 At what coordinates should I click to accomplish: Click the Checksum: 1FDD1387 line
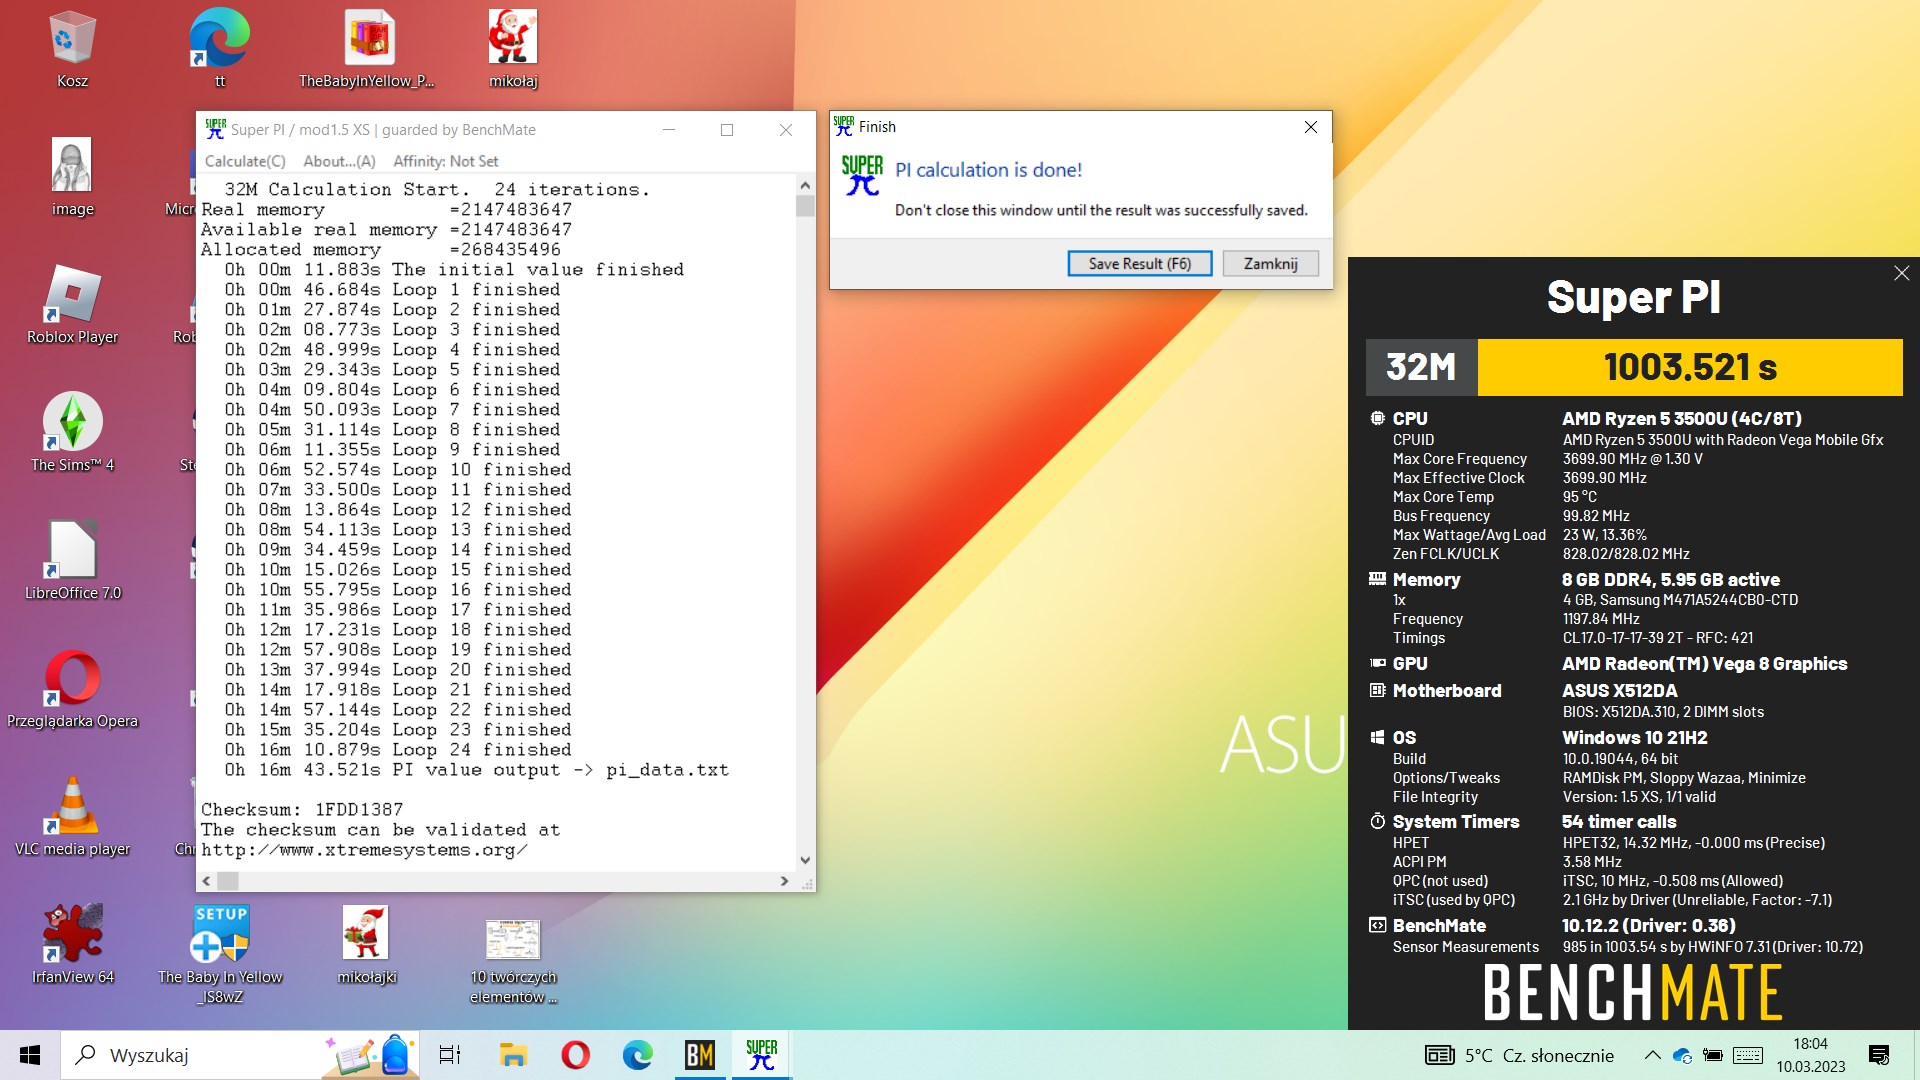click(x=302, y=810)
